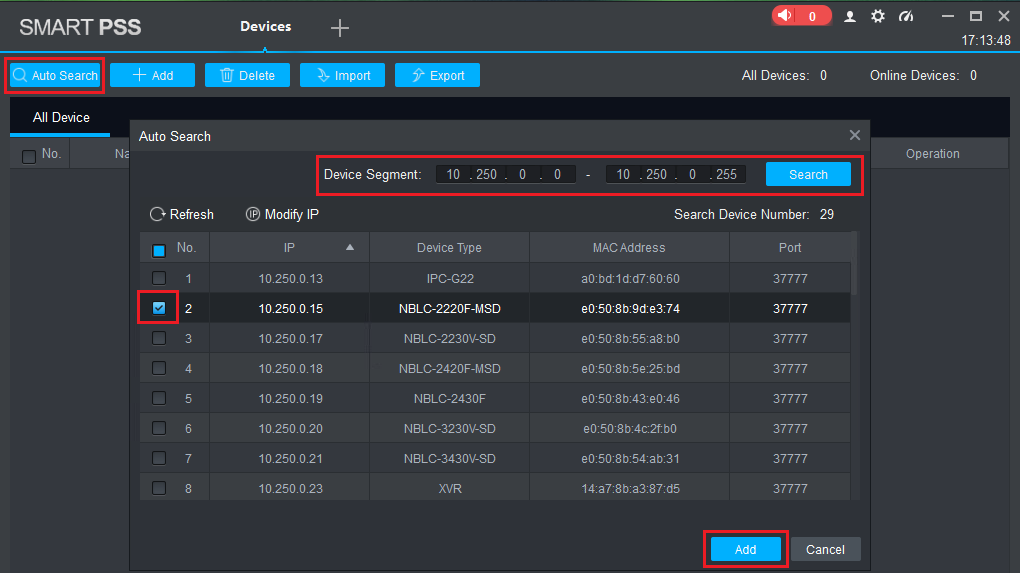Open the alarm speaker notification icon
The width and height of the screenshot is (1020, 573).
pyautogui.click(x=801, y=16)
